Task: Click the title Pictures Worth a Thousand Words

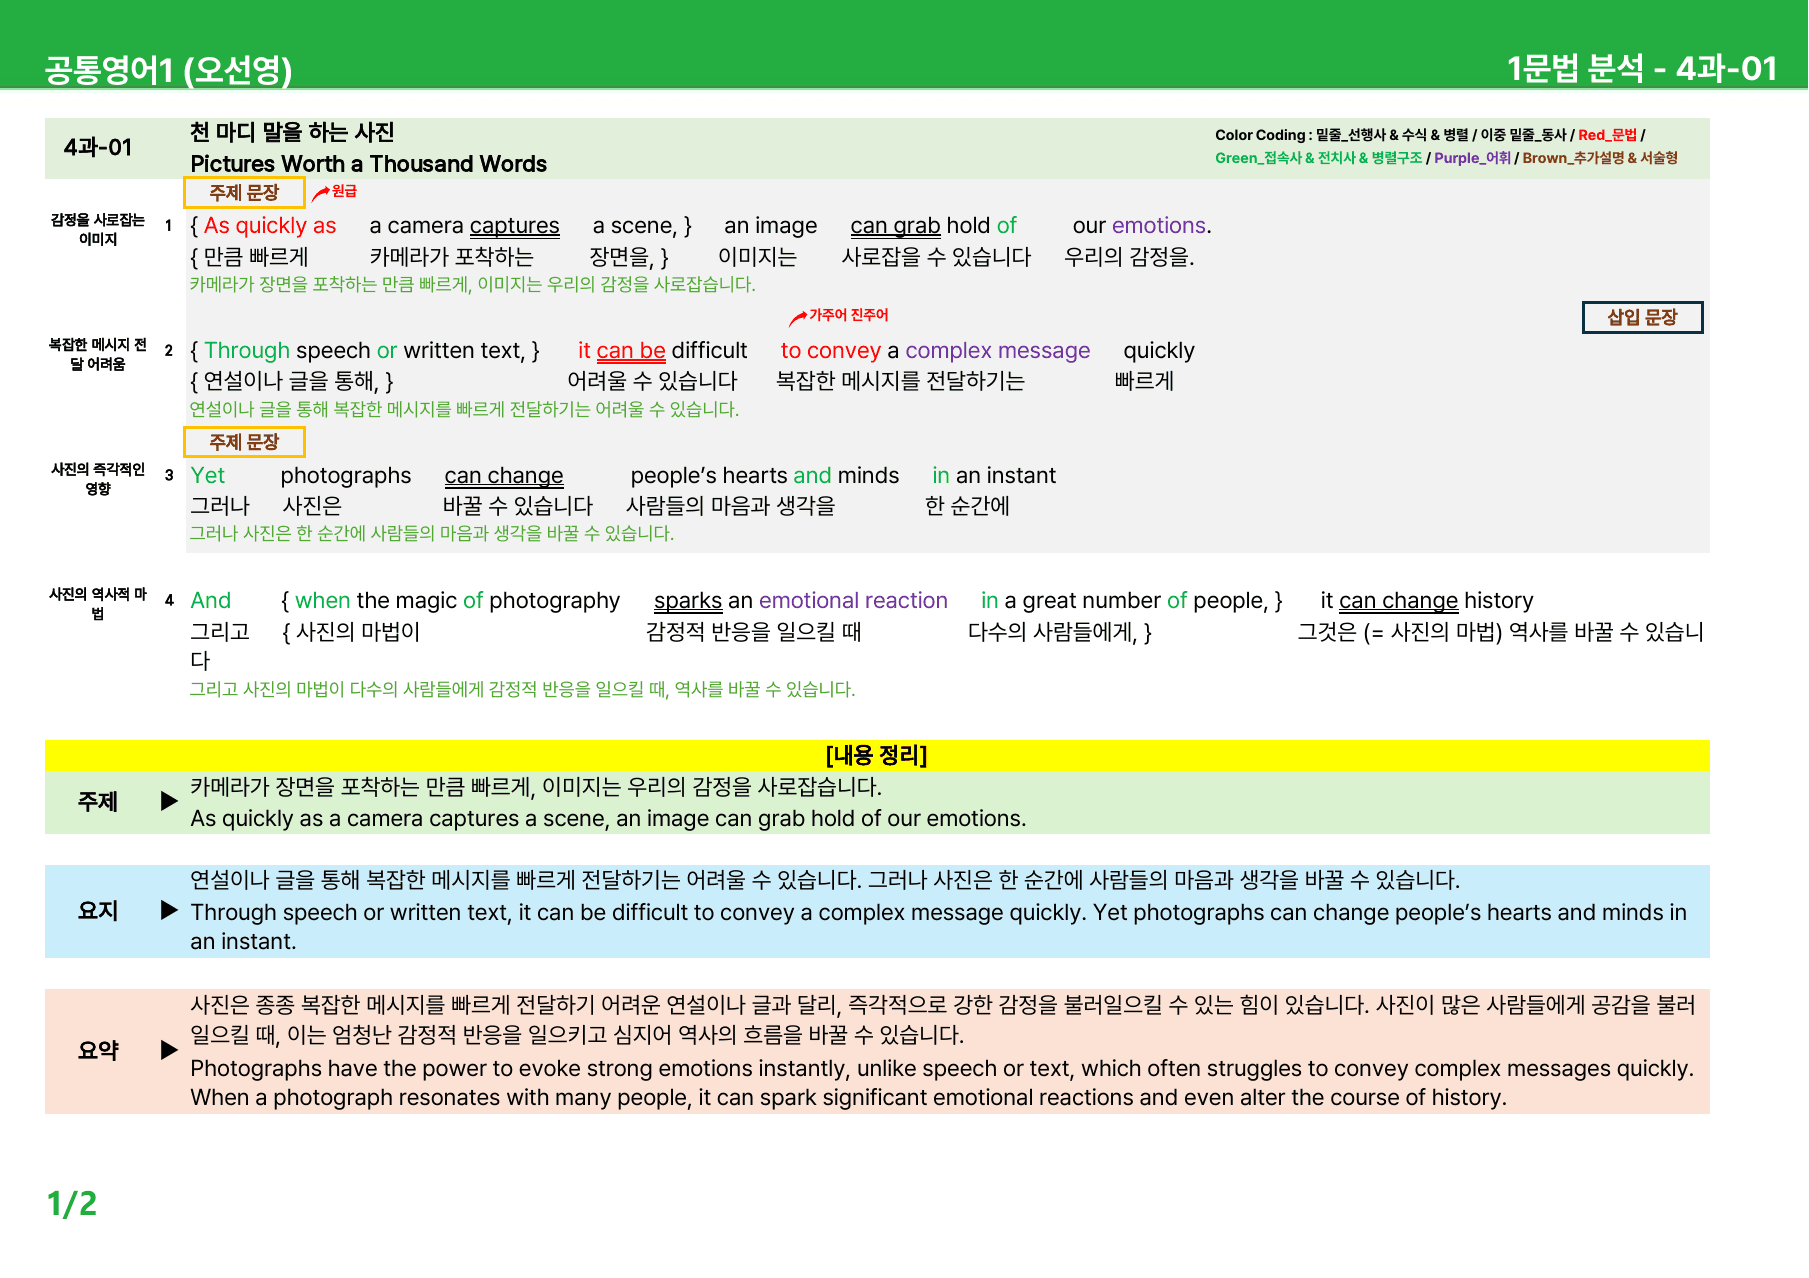Action: (368, 164)
